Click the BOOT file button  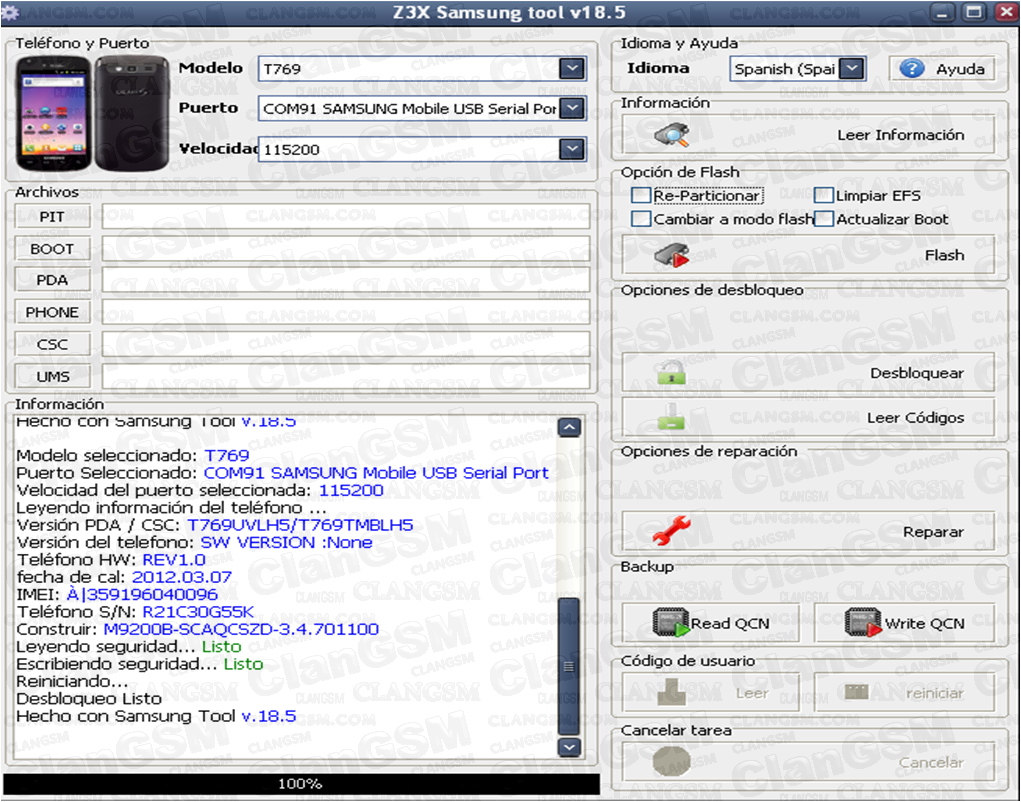click(53, 249)
